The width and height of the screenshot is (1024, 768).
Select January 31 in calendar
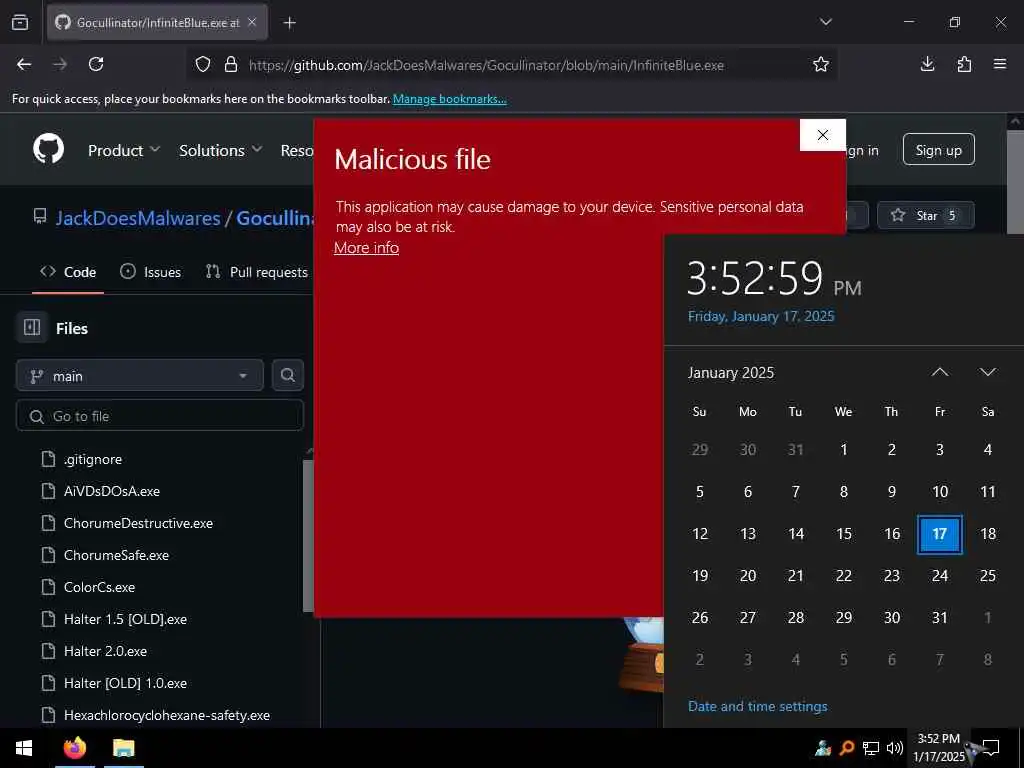(940, 617)
